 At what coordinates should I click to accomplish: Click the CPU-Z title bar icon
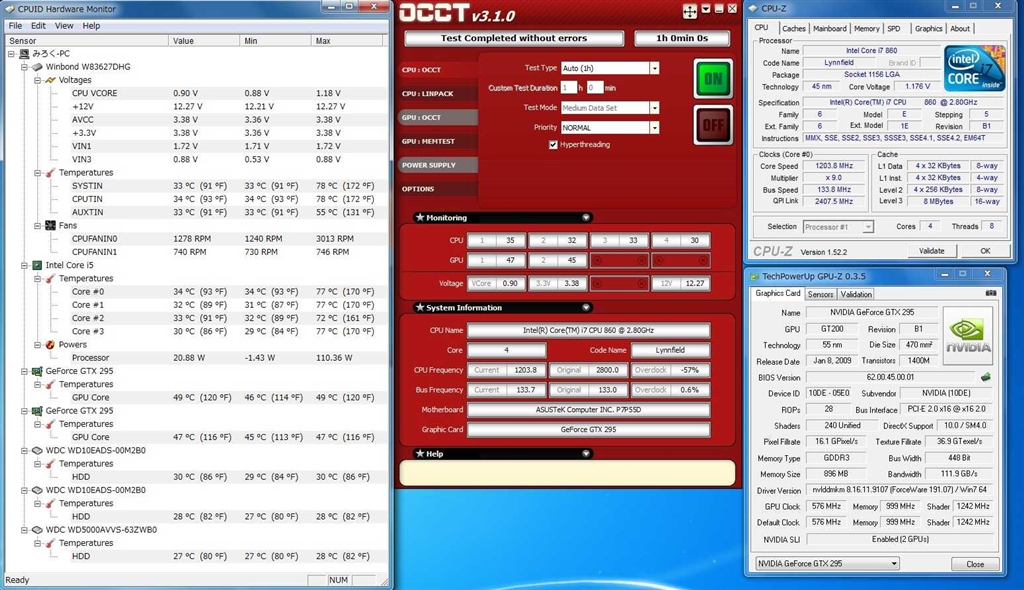(x=754, y=8)
